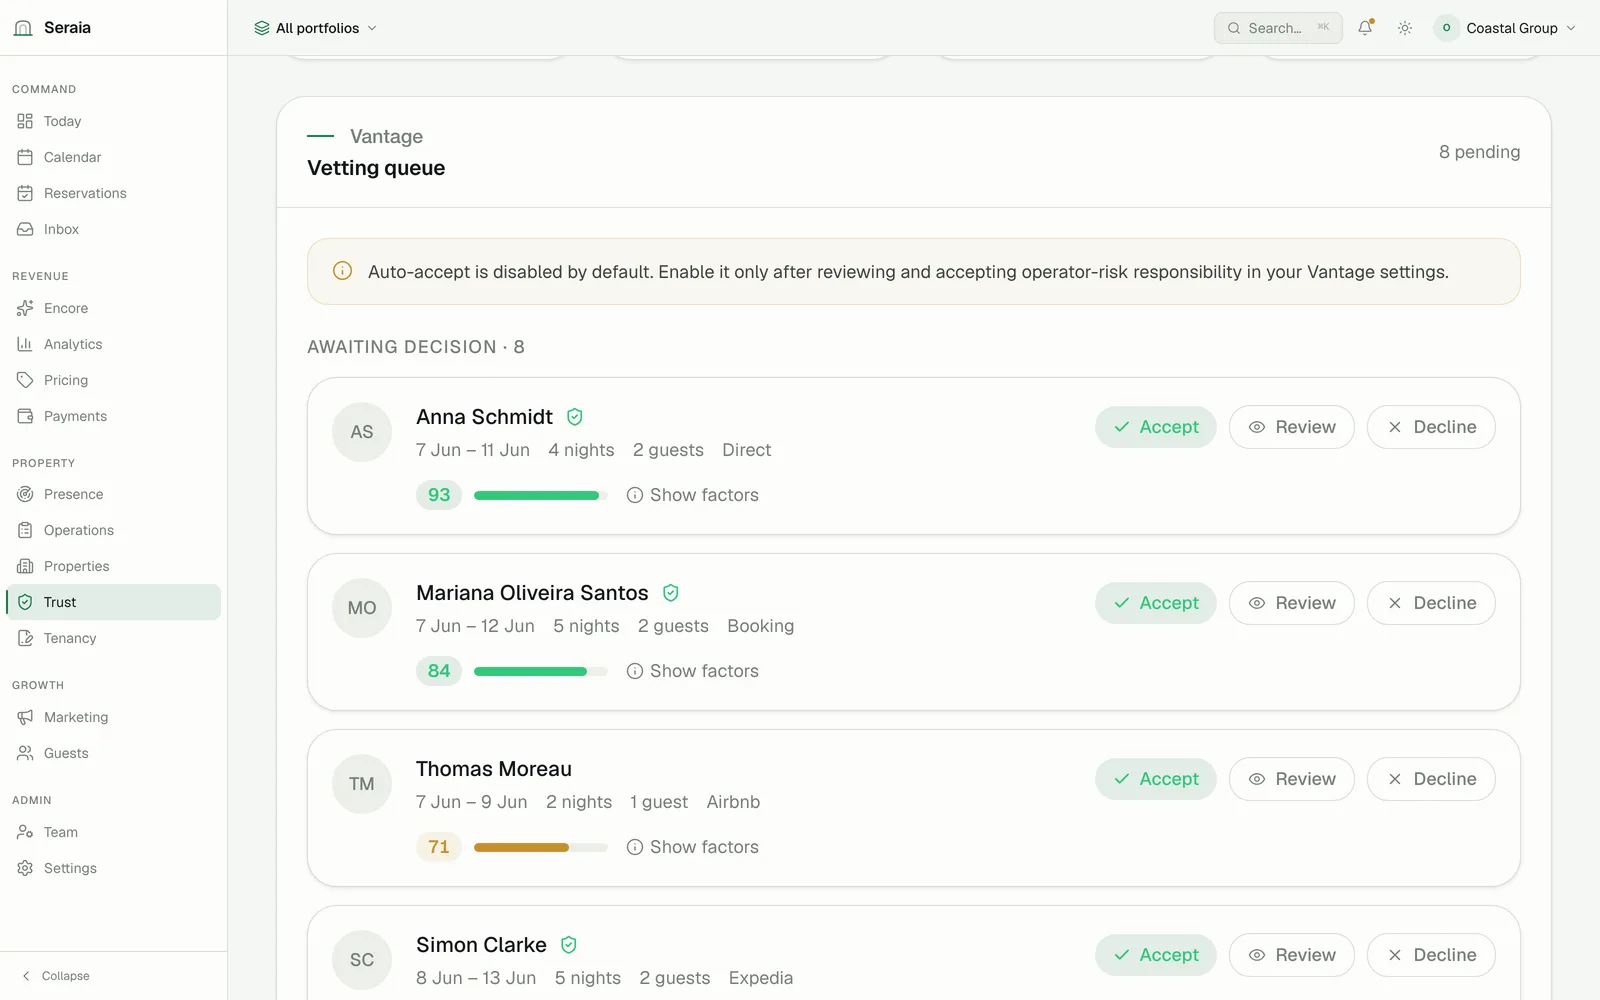The image size is (1600, 1000).
Task: Review Anna Schmidt's booking
Action: pyautogui.click(x=1292, y=427)
